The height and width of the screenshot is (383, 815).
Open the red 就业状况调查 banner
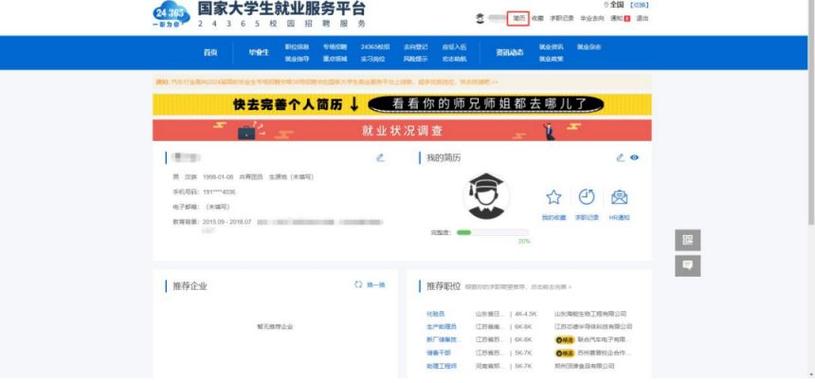pyautogui.click(x=402, y=130)
